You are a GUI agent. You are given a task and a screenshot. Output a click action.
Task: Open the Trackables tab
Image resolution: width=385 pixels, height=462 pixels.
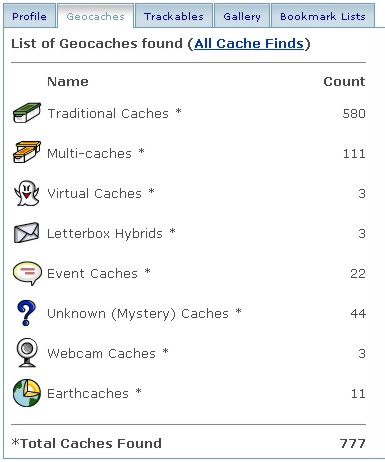174,16
